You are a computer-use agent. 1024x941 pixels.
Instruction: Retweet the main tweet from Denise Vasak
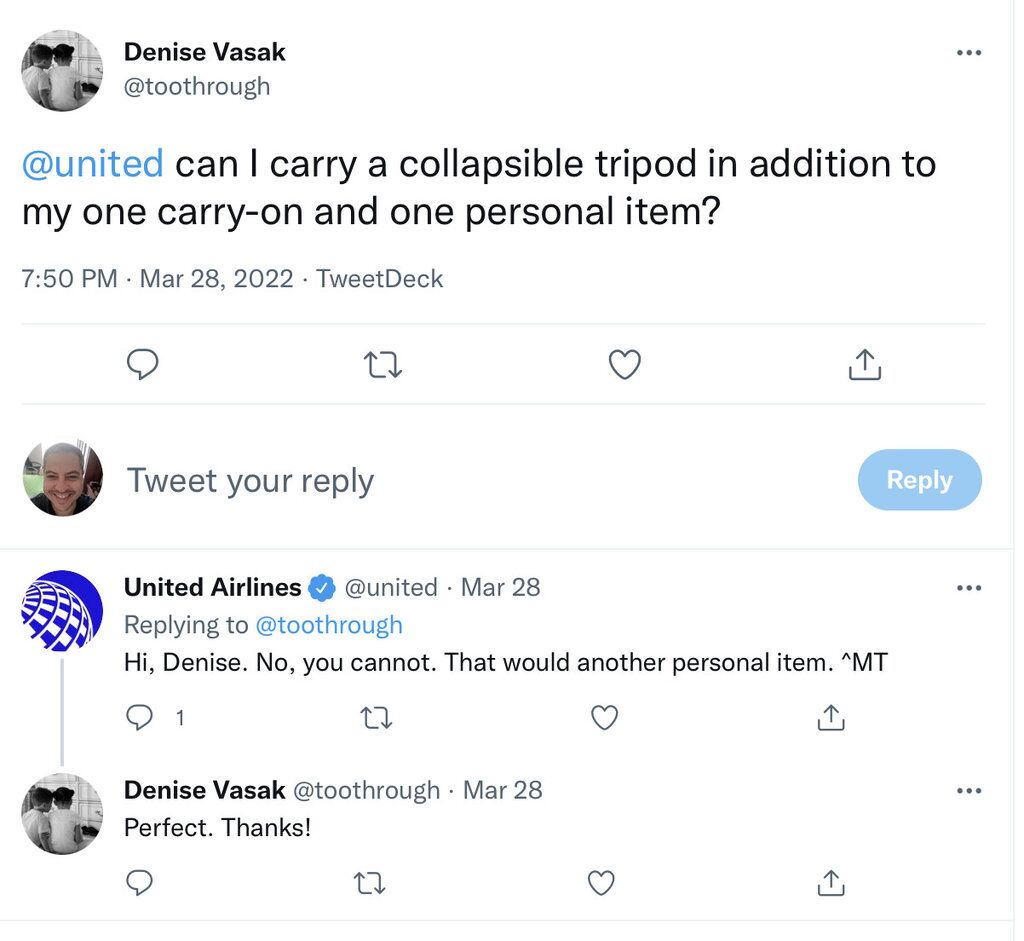pos(382,364)
